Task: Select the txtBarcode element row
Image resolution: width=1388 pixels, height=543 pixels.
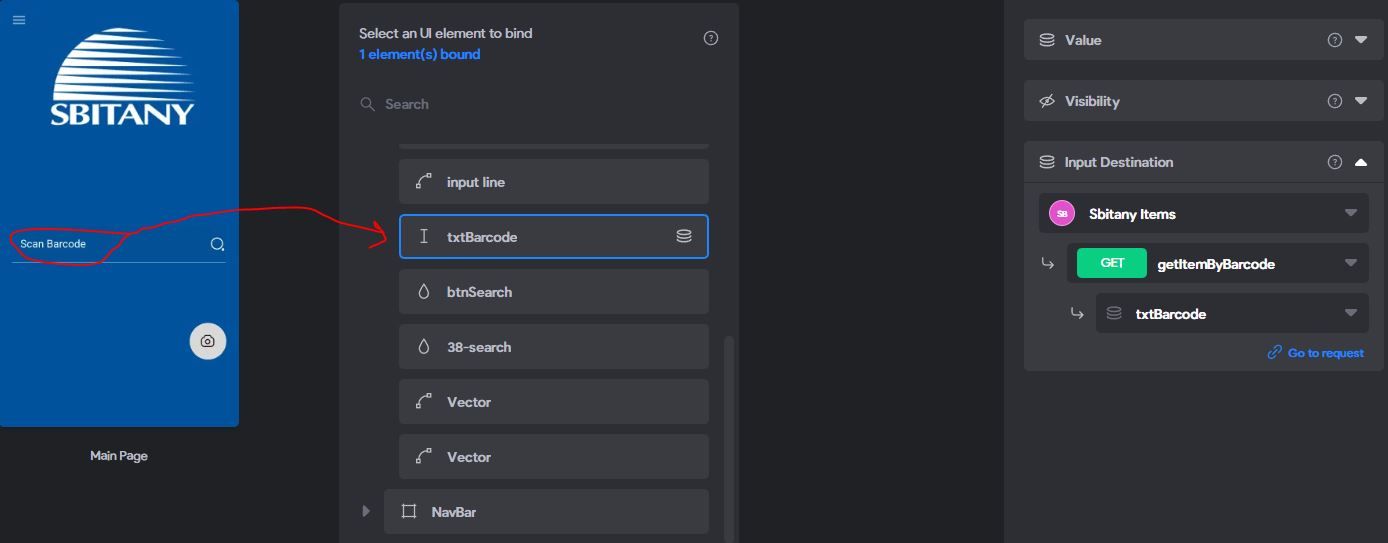Action: point(554,237)
